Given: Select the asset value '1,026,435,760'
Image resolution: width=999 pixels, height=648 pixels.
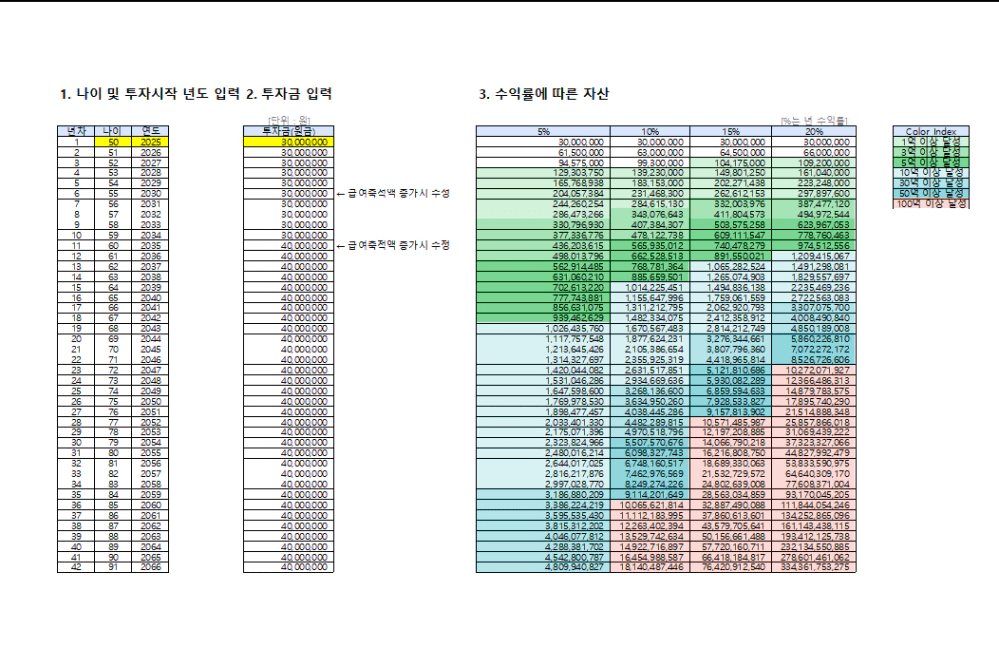Looking at the screenshot, I should click(x=543, y=329).
